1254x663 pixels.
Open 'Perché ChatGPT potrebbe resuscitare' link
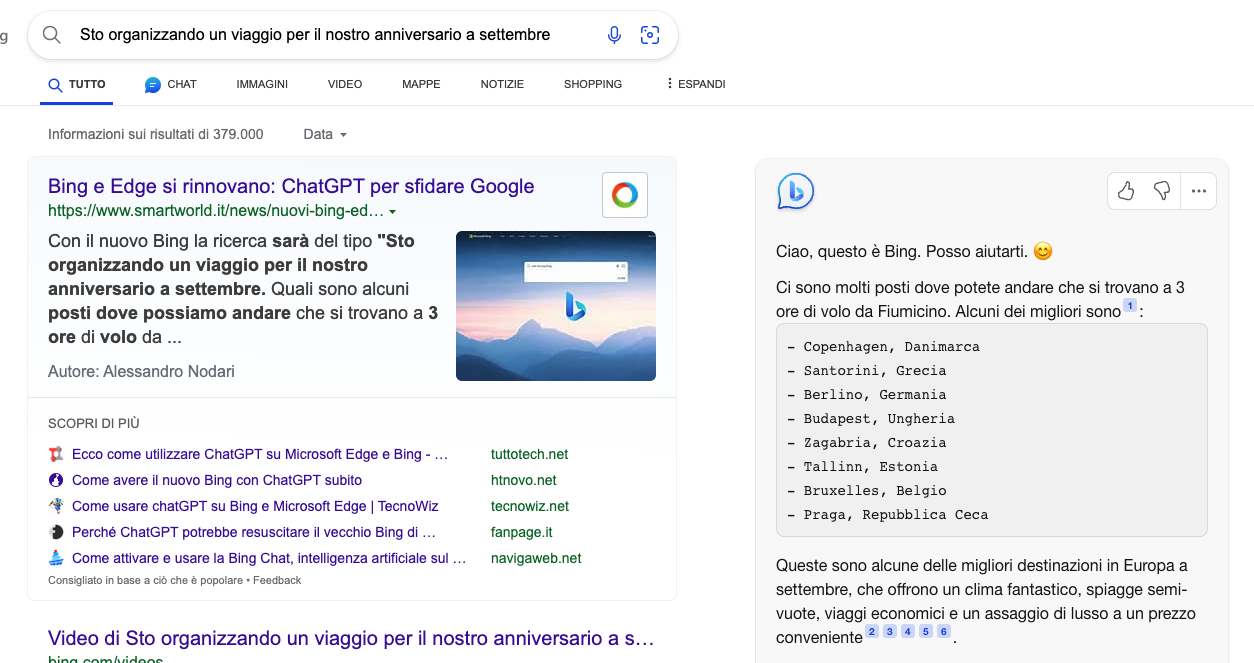click(x=254, y=532)
